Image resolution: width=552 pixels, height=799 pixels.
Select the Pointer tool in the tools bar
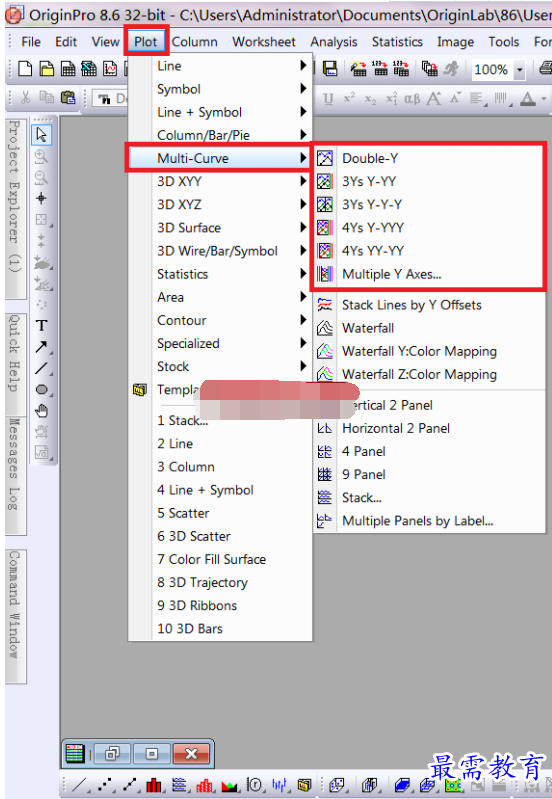point(41,135)
